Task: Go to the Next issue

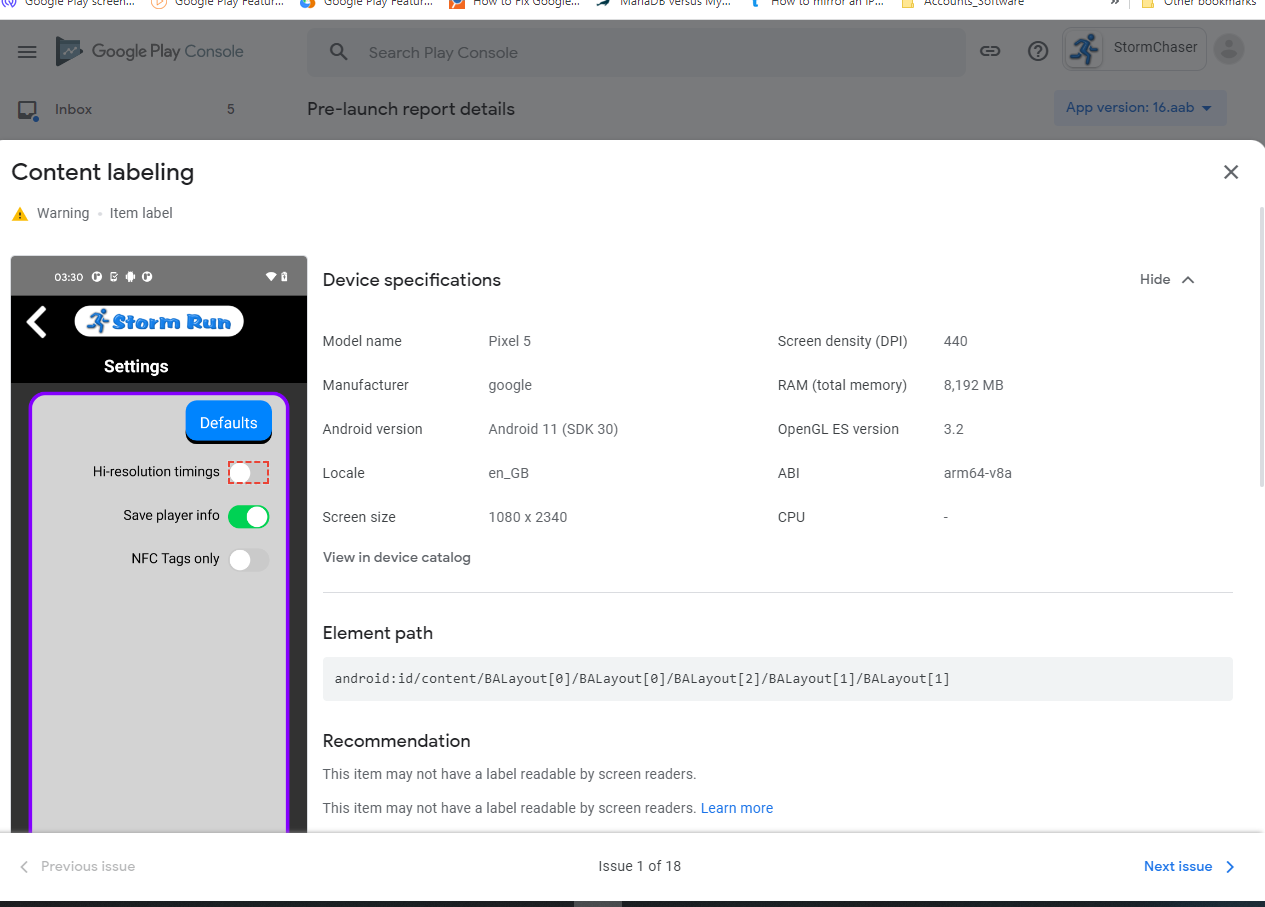Action: click(x=1189, y=866)
